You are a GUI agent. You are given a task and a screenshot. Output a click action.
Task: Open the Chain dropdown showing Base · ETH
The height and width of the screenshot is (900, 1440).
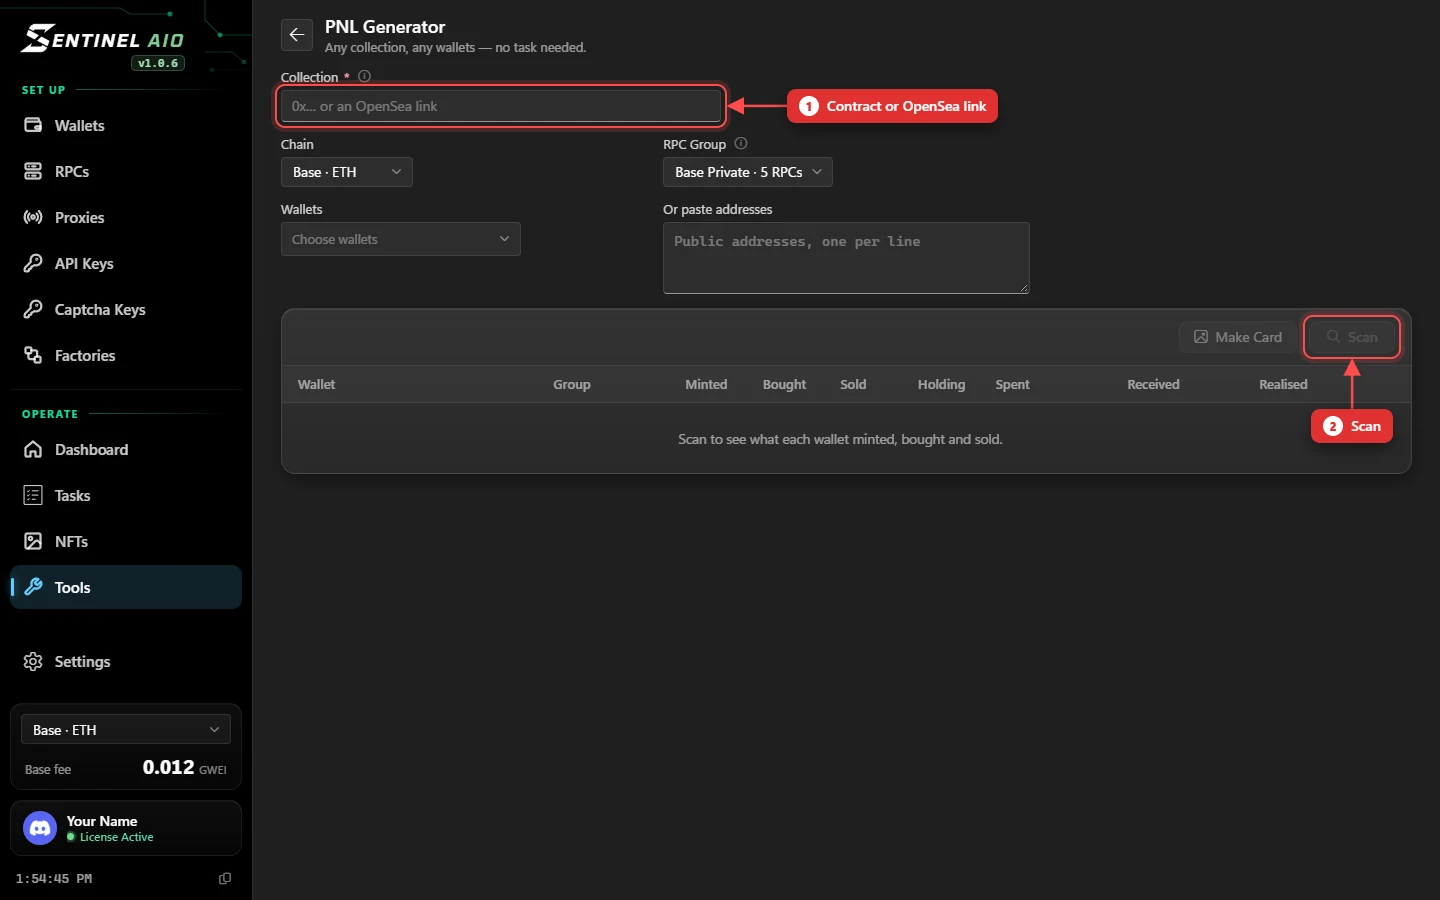pos(346,172)
